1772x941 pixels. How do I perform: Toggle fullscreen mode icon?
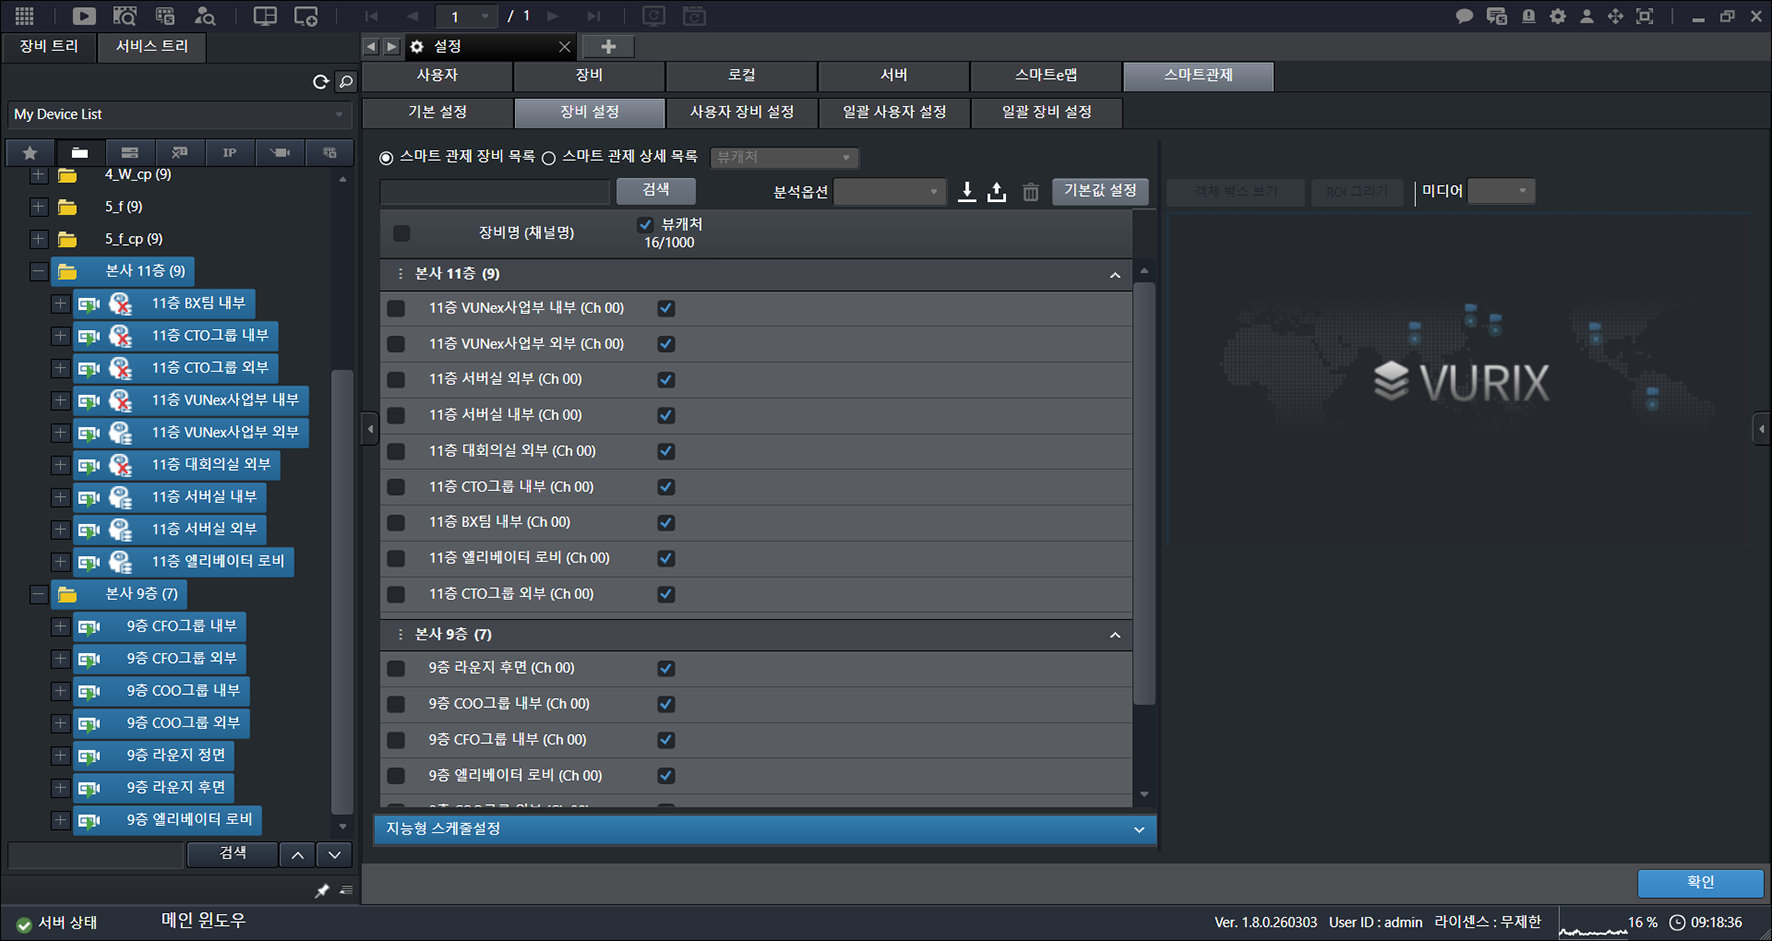(x=1645, y=16)
